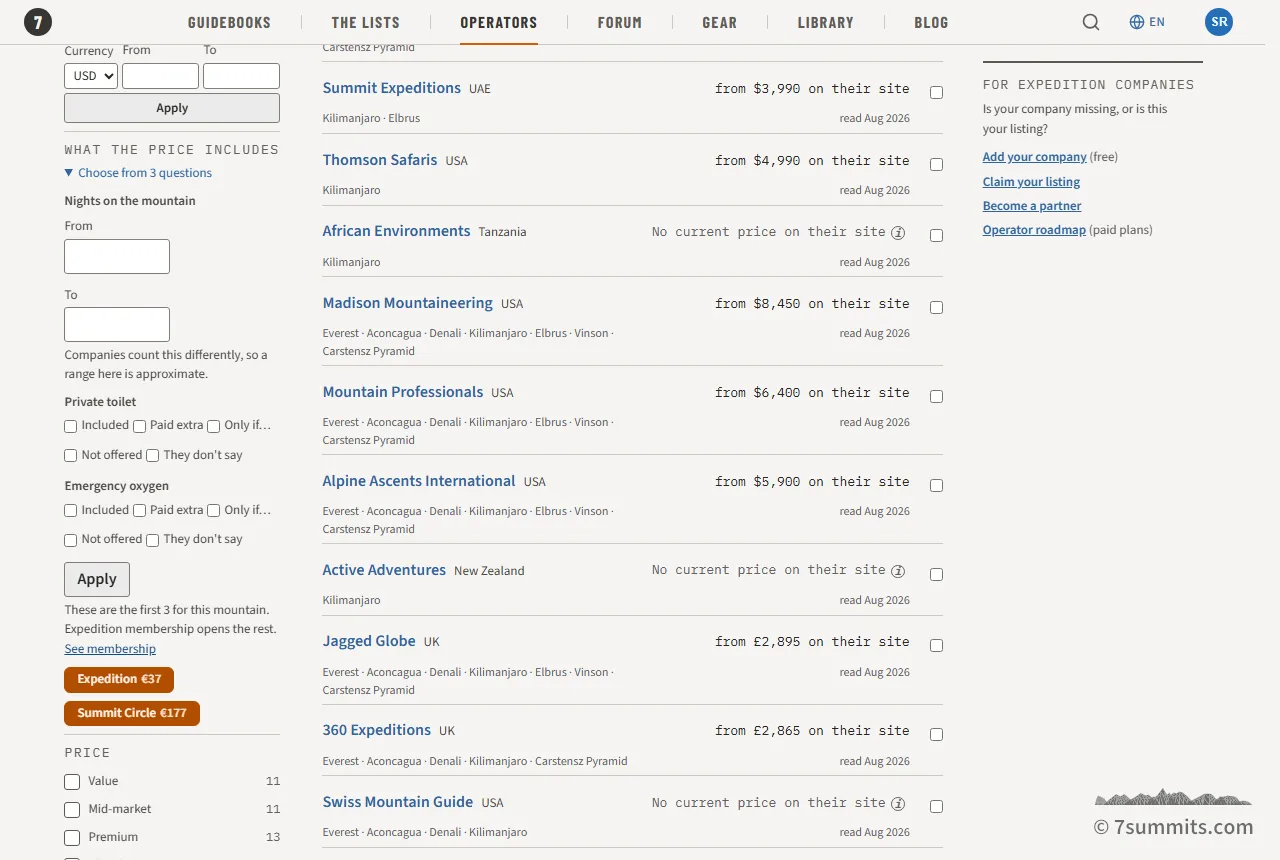Tick the Summit Expeditions compare checkbox
The image size is (1280, 860).
click(x=936, y=93)
